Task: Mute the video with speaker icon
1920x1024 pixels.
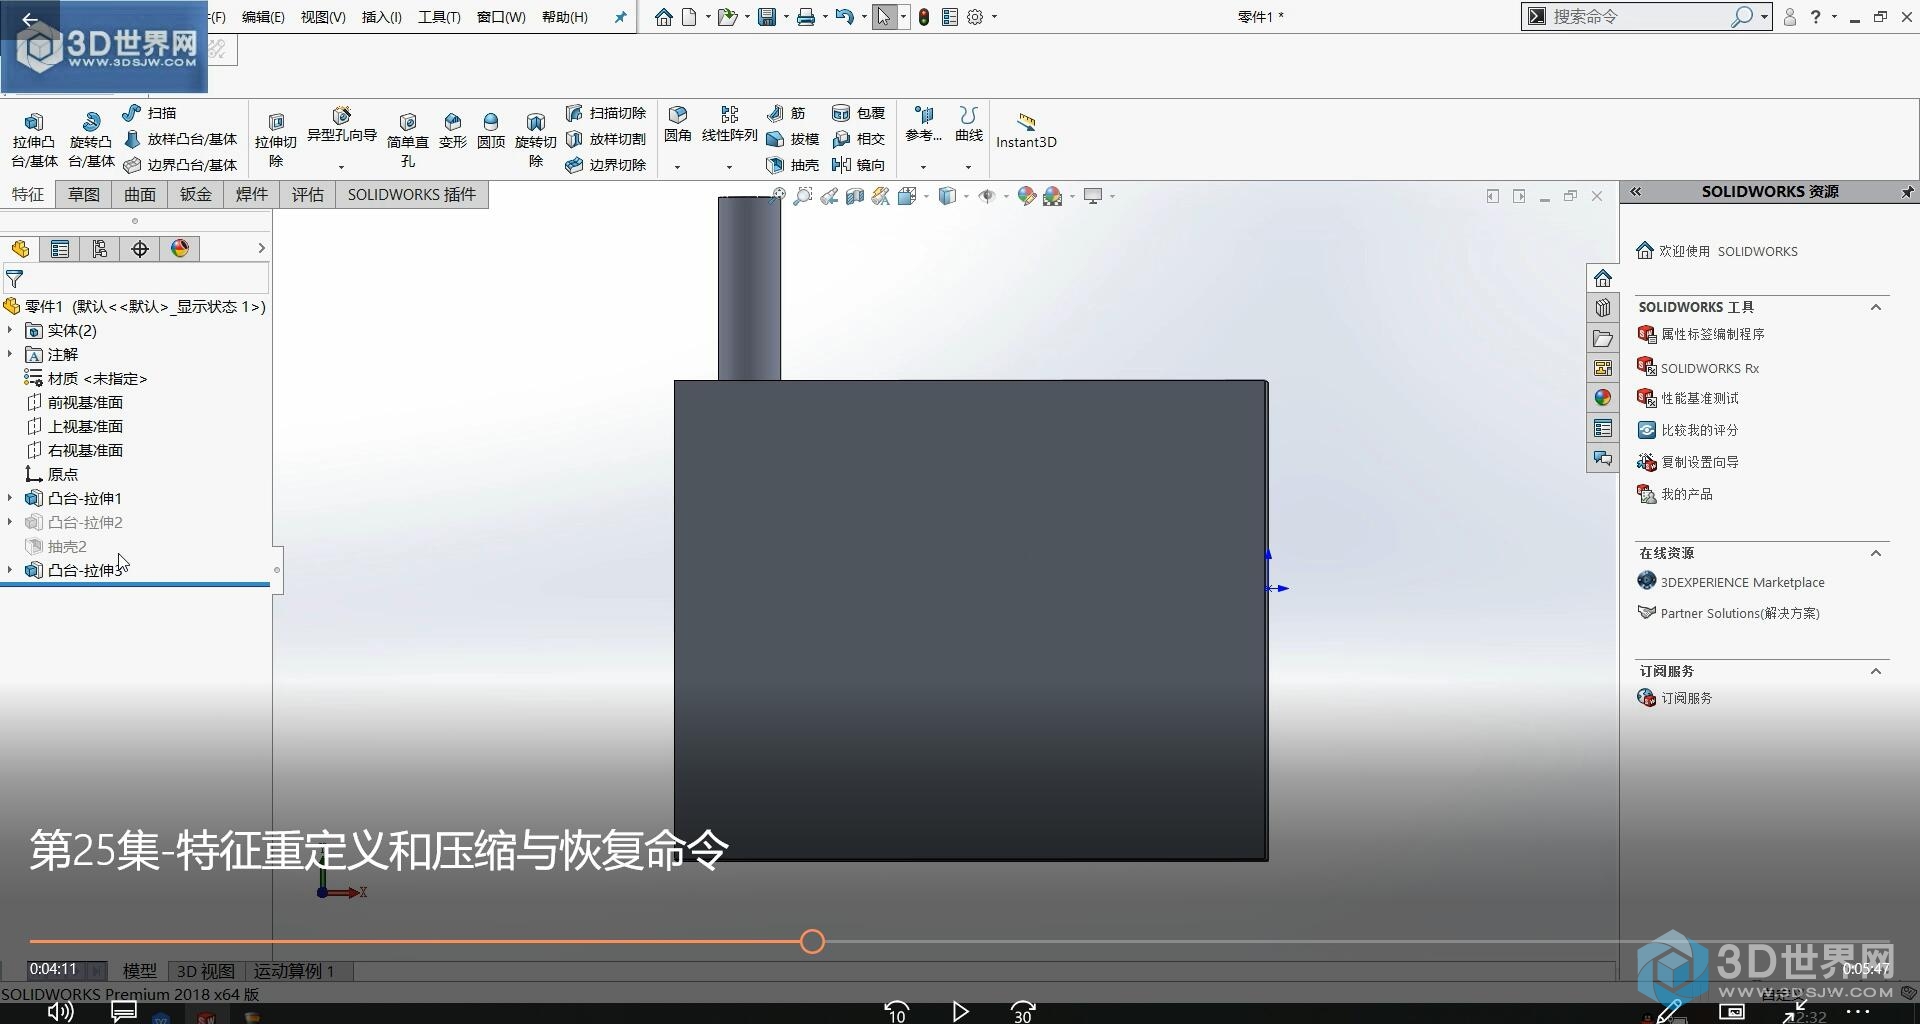Action: tap(60, 1012)
